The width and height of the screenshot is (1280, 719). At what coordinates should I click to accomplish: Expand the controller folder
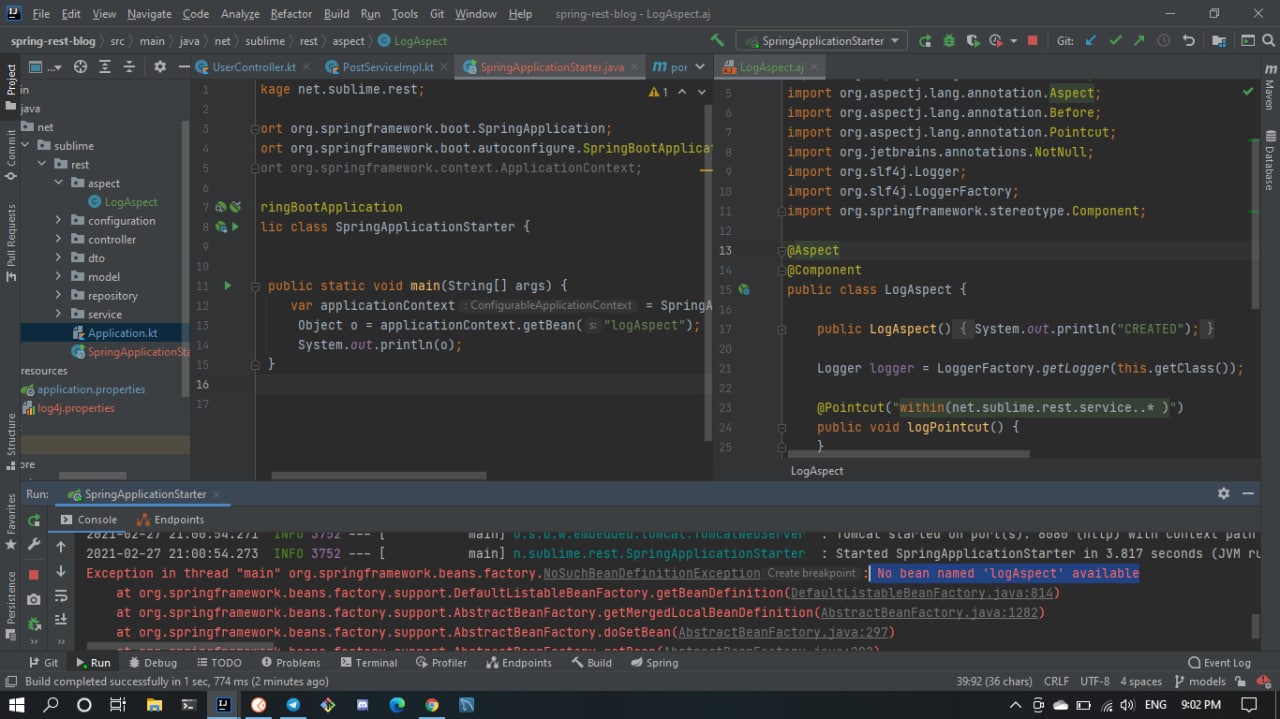click(x=58, y=239)
